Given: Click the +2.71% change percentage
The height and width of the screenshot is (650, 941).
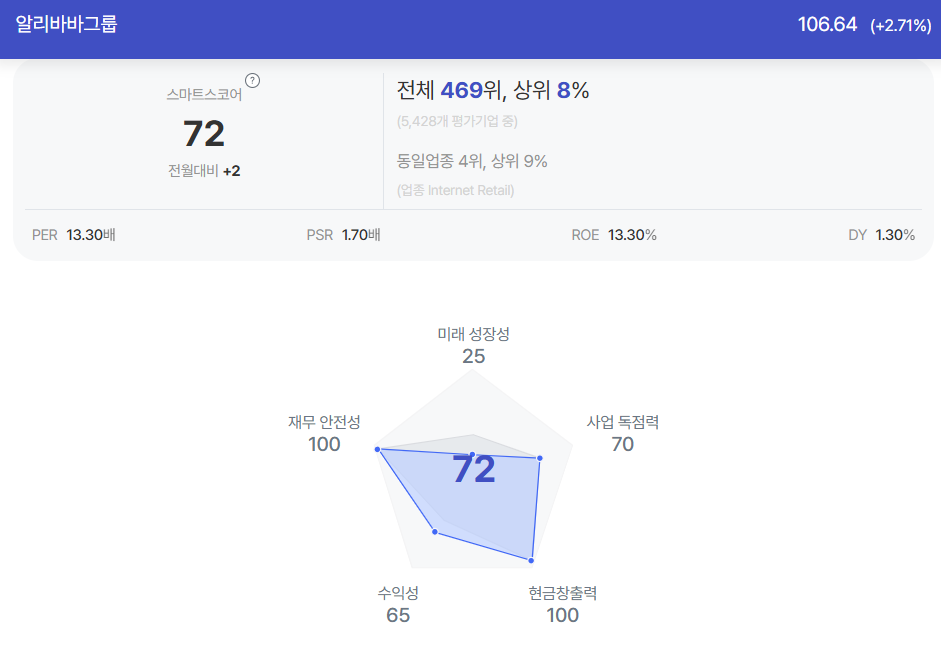Looking at the screenshot, I should tap(901, 25).
